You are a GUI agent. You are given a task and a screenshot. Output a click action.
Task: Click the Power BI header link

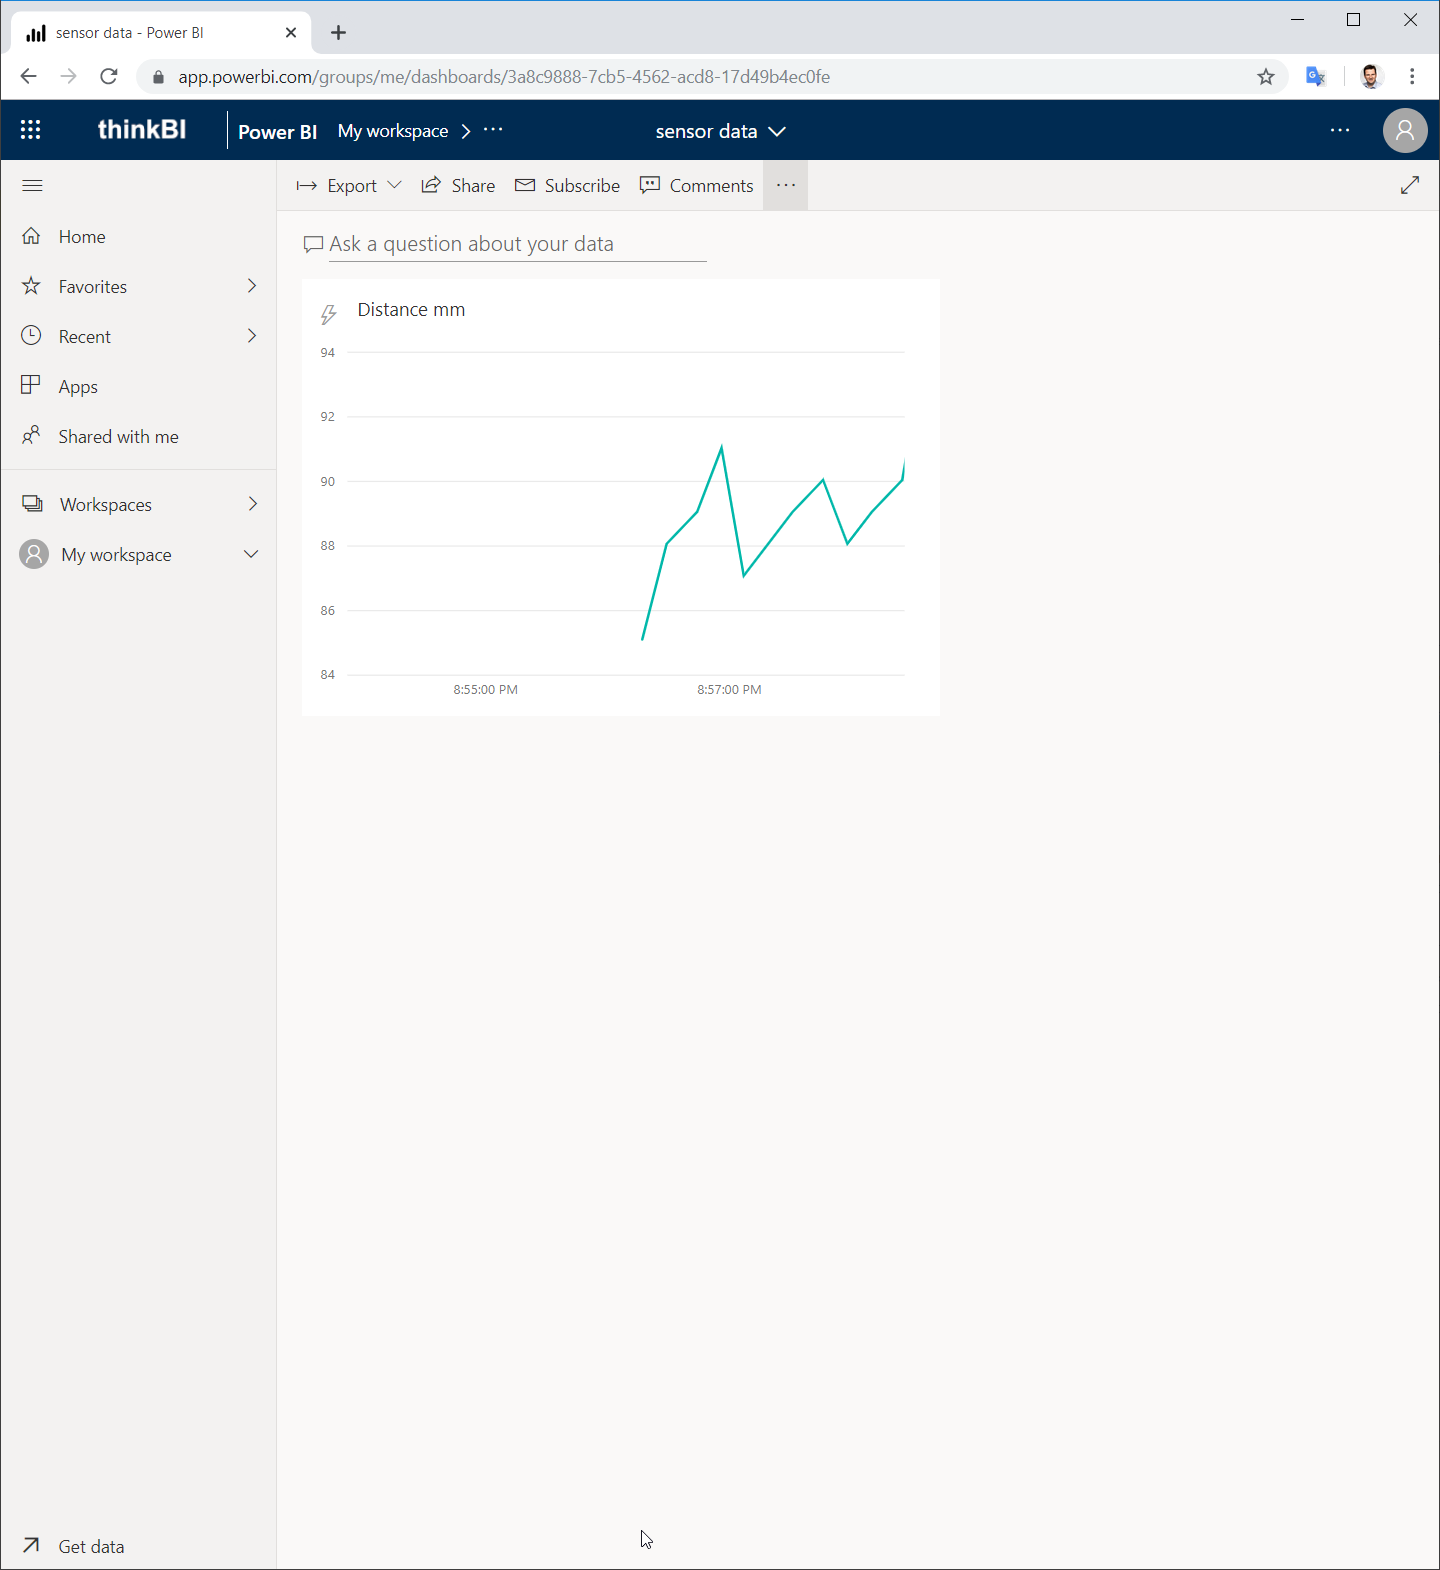(x=277, y=132)
